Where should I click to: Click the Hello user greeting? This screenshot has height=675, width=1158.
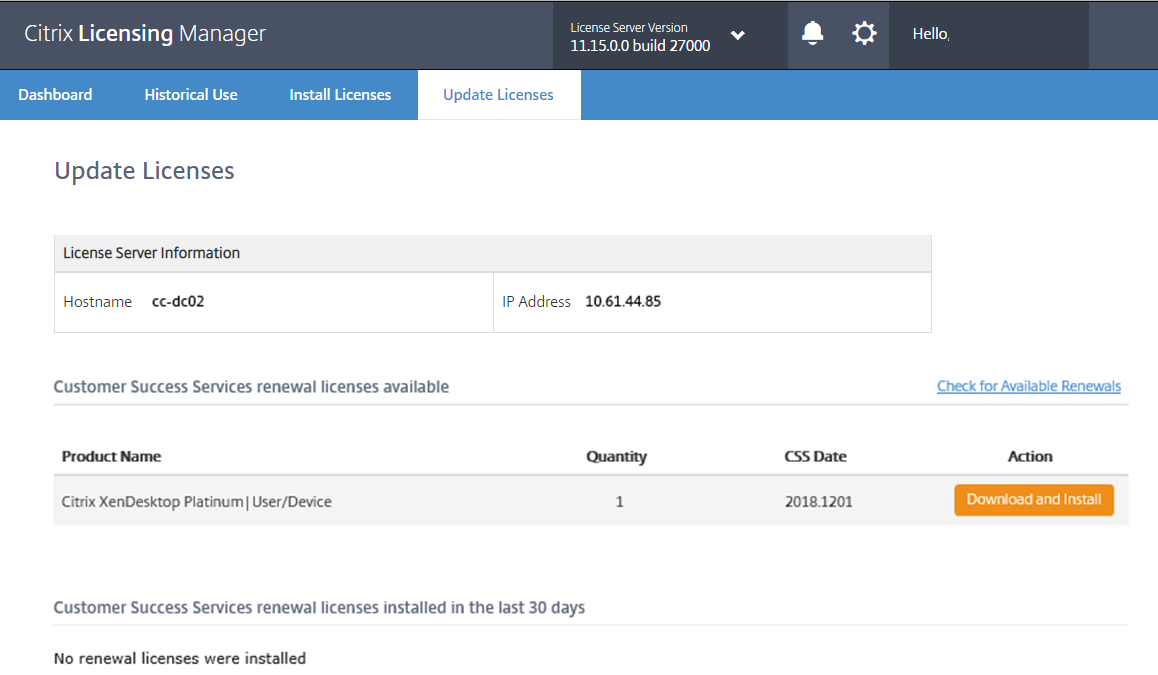click(x=930, y=34)
